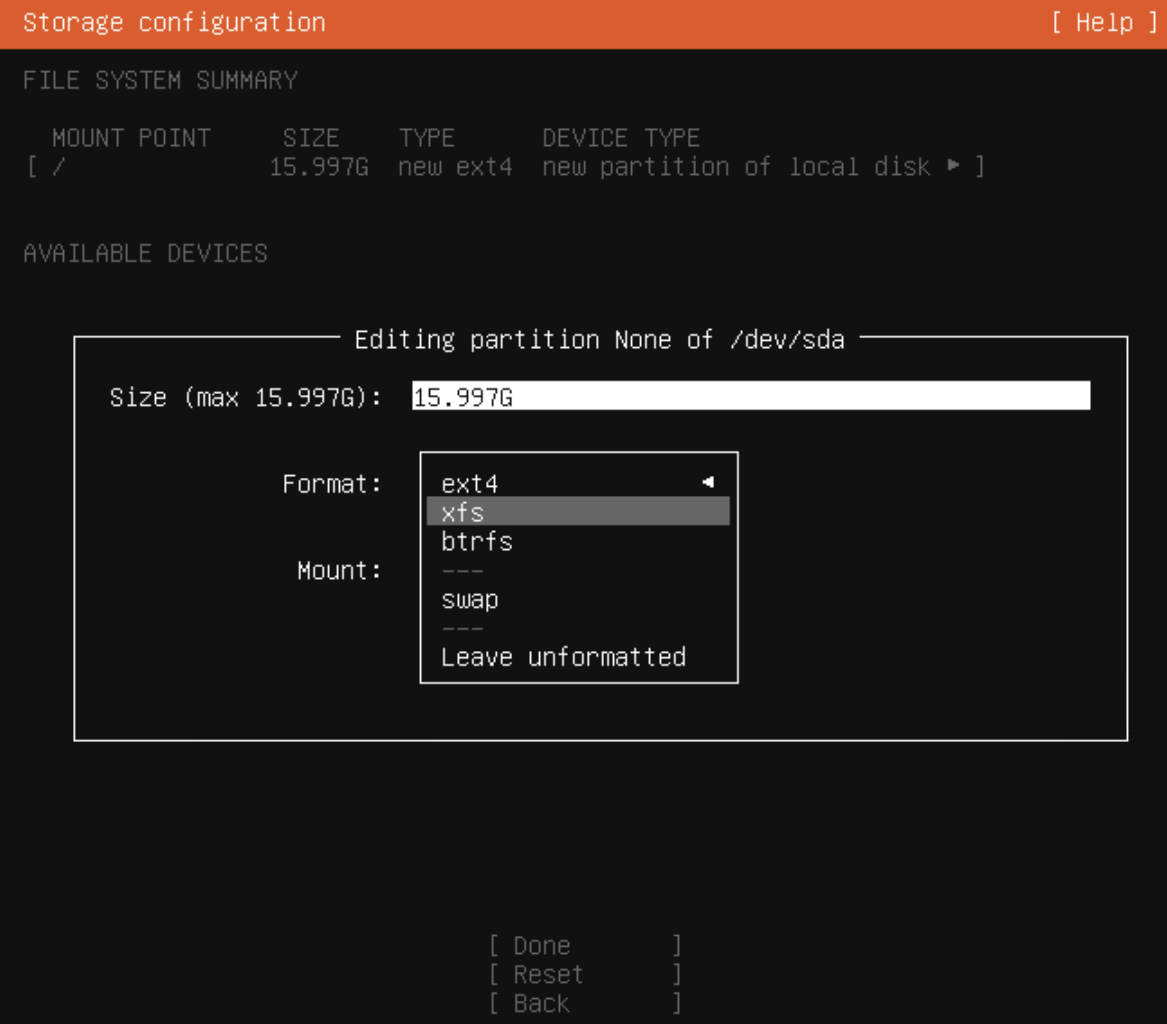This screenshot has height=1024, width=1167.
Task: Click the '/' mount point entry
Action: [59, 167]
